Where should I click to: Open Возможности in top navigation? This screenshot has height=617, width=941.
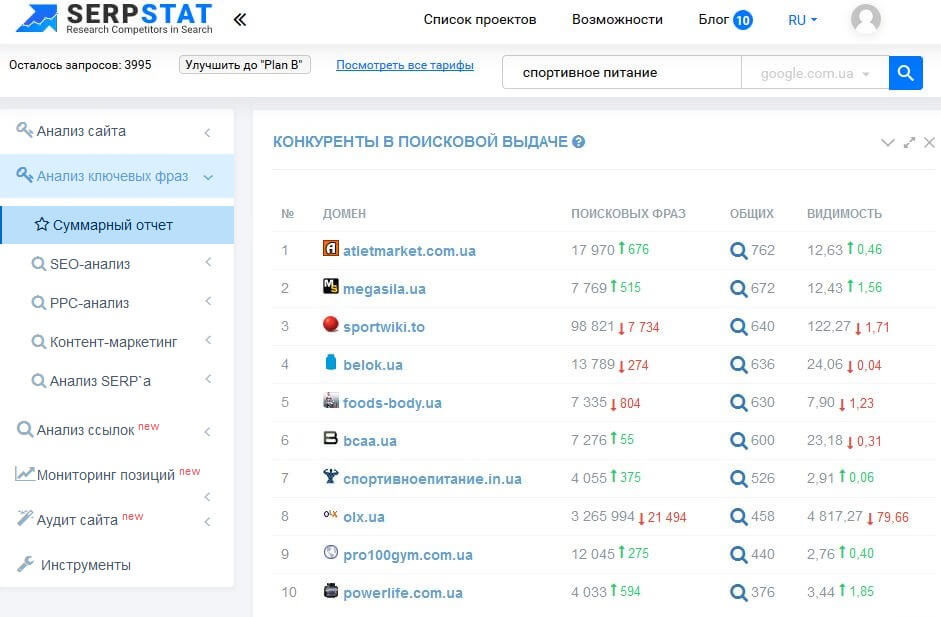617,19
